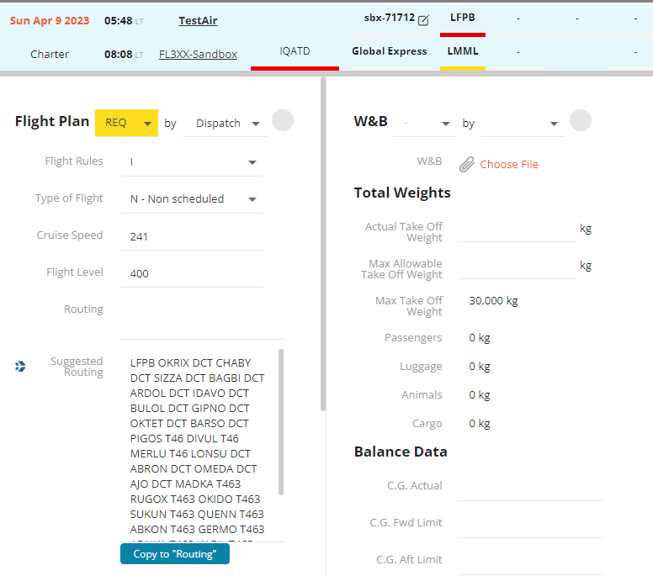
Task: Click the W&B status circle indicator
Action: pyautogui.click(x=580, y=121)
